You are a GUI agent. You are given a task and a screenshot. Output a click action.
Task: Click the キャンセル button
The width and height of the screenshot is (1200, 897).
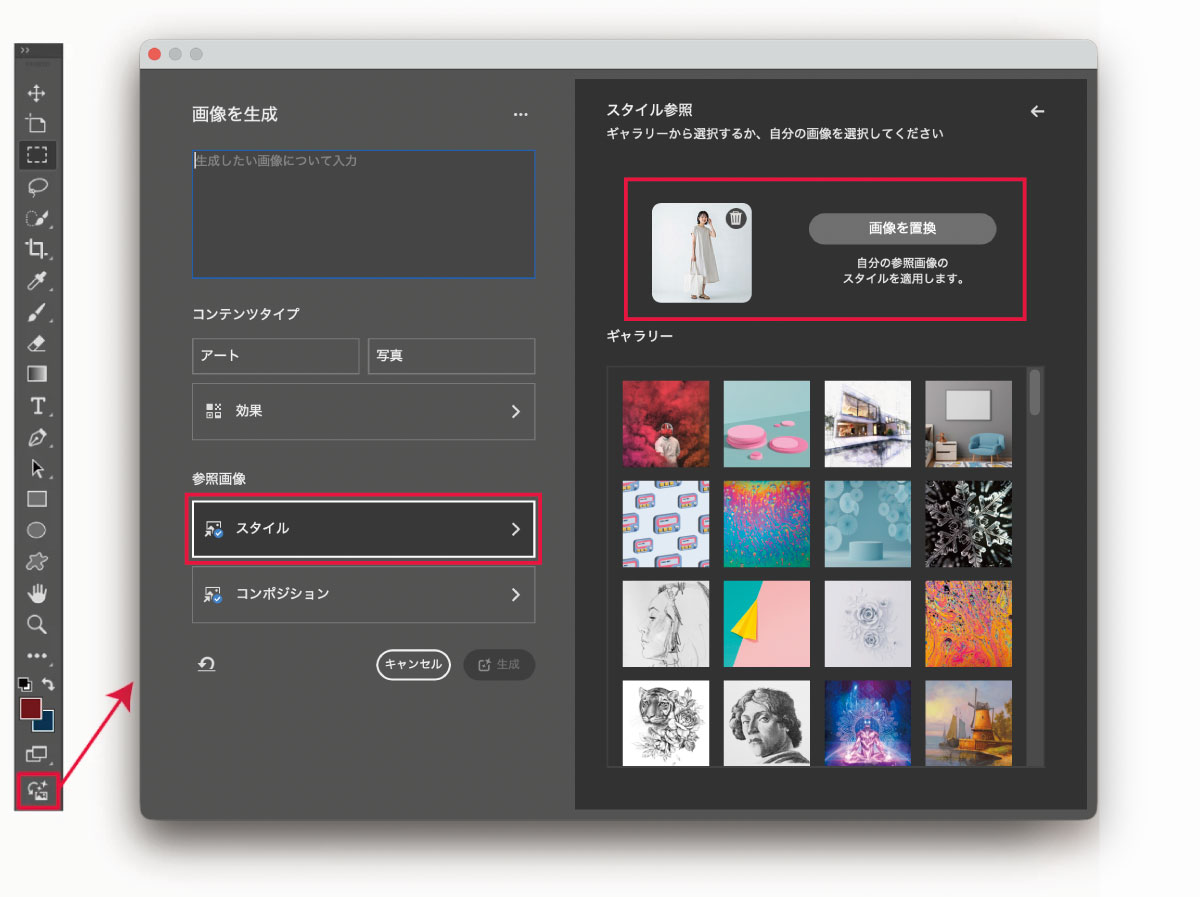[413, 665]
